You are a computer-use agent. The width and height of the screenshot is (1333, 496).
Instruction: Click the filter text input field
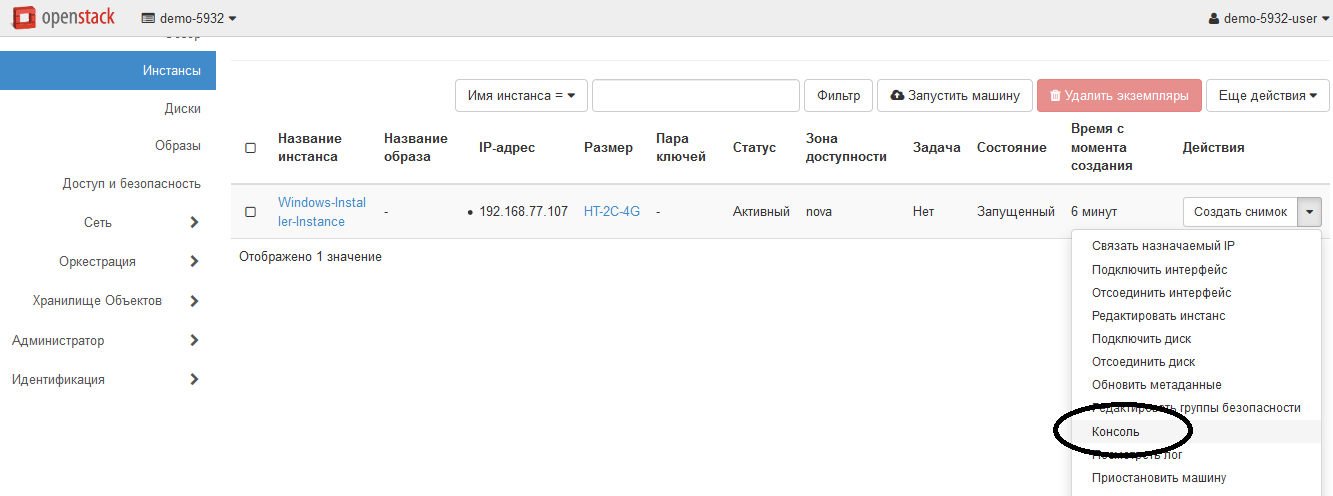[x=695, y=96]
